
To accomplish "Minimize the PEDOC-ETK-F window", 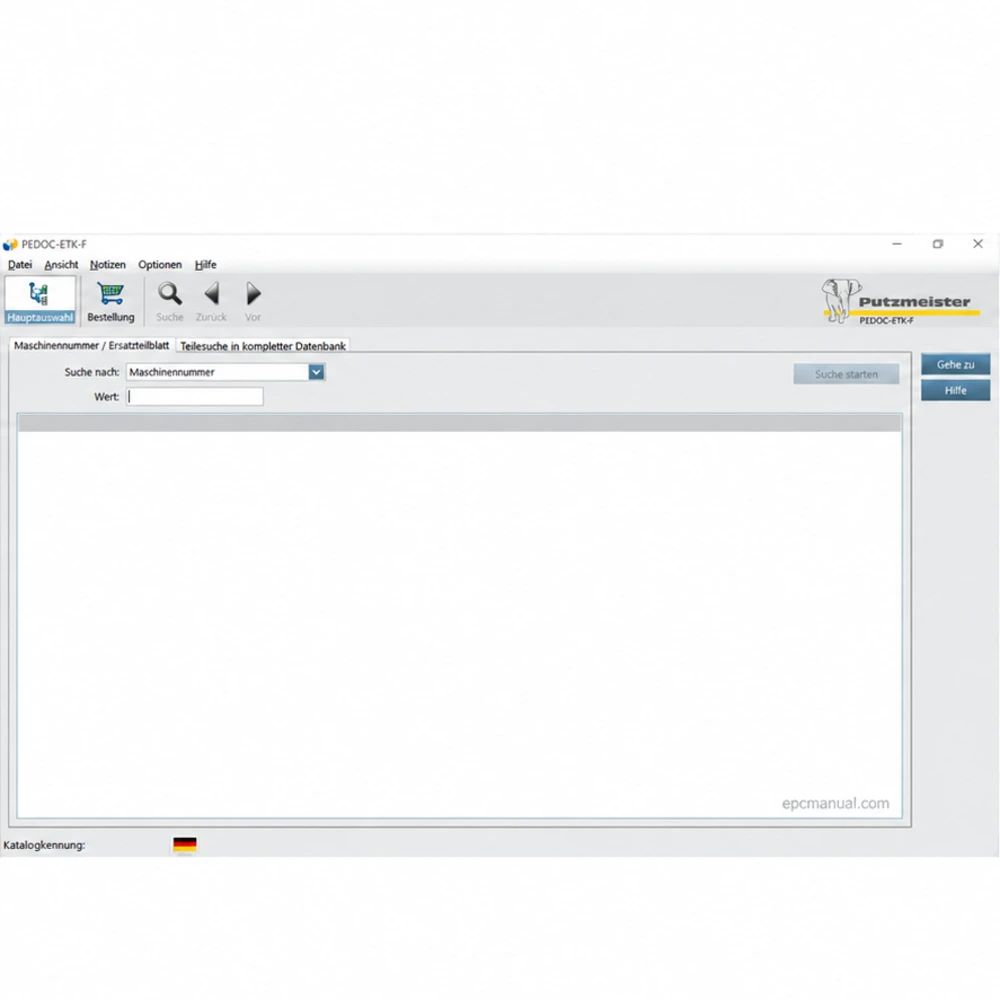I will coord(897,244).
